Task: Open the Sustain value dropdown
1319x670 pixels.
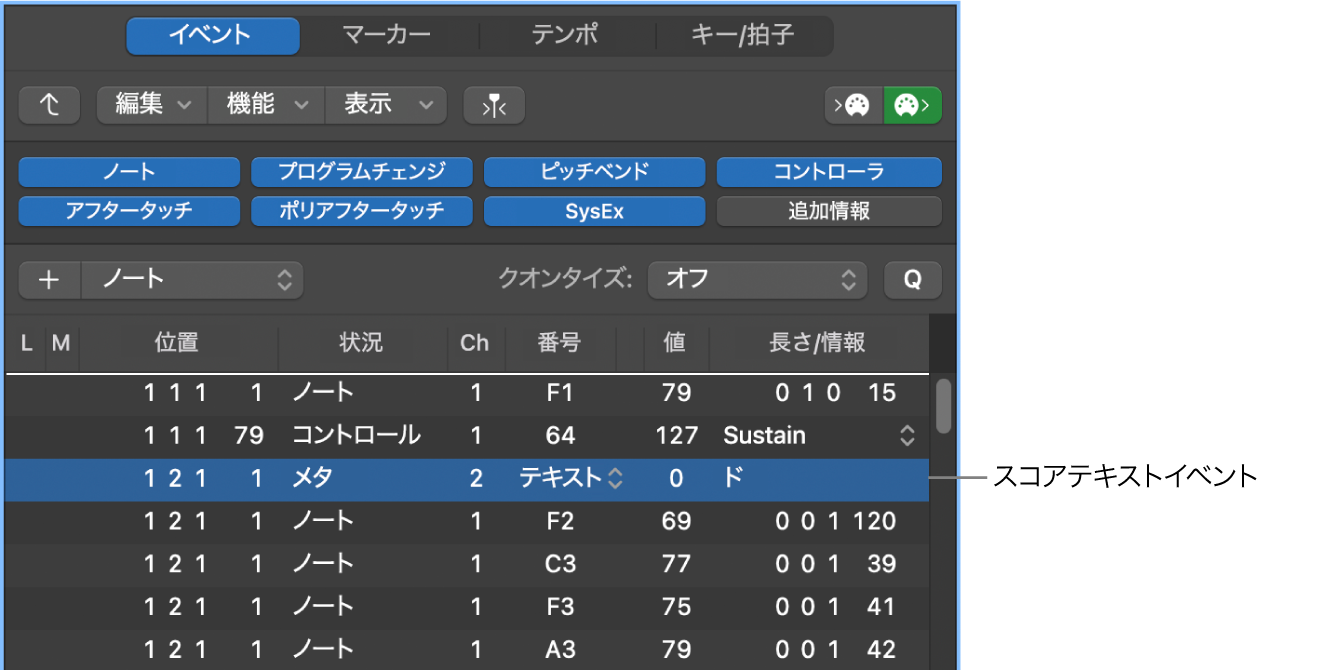Action: 906,435
